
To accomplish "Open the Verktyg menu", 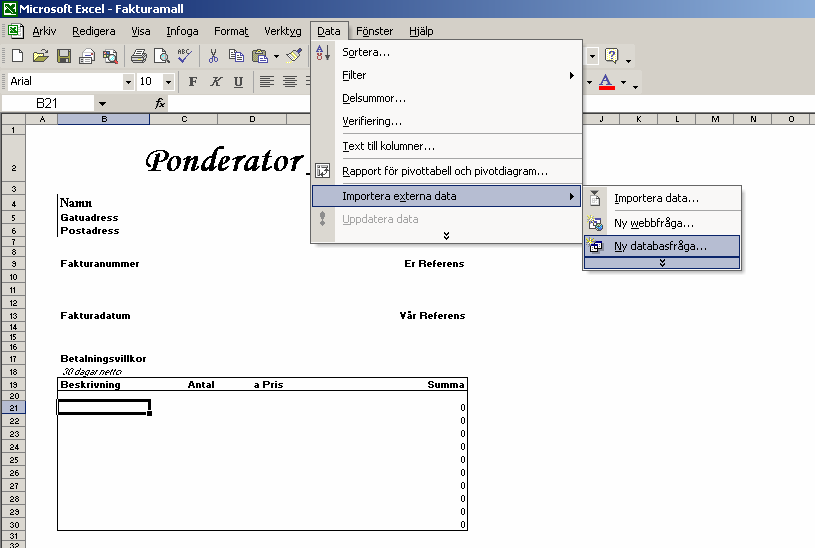I will [x=283, y=31].
